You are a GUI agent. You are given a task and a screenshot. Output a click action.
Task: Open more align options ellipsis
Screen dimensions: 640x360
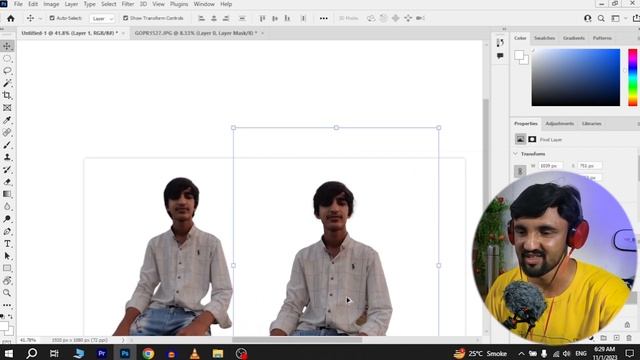point(324,18)
